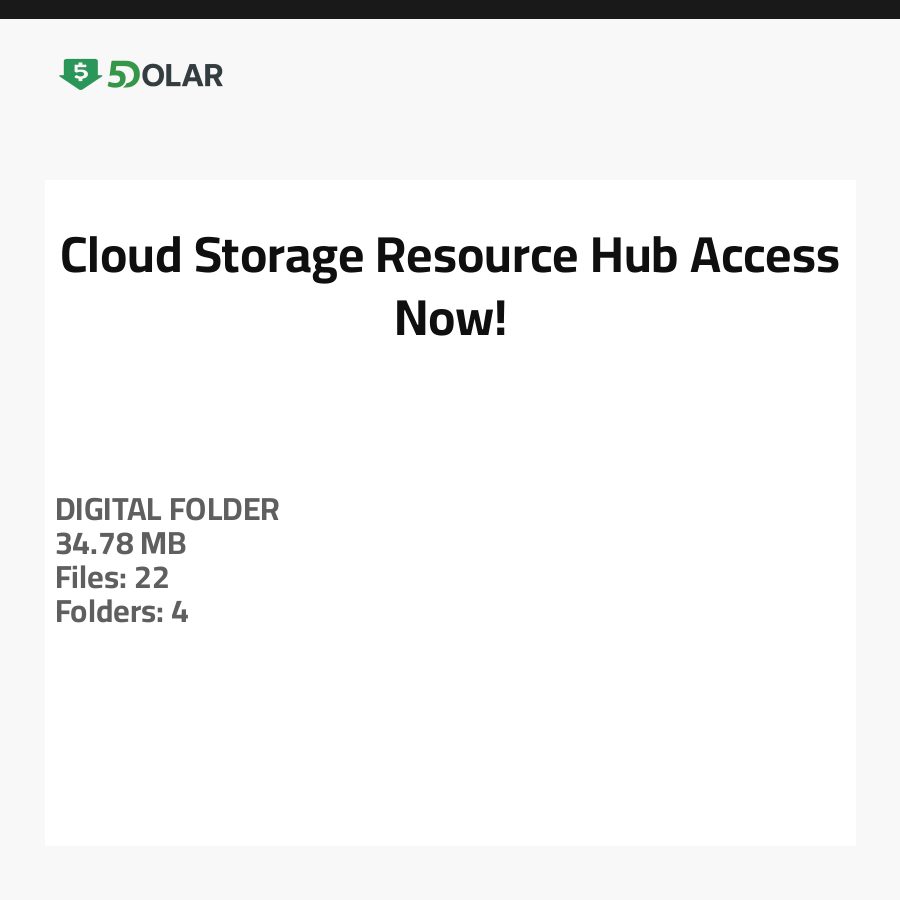Click the green dollar-arrow logo icon
The height and width of the screenshot is (900, 900).
pyautogui.click(x=80, y=74)
